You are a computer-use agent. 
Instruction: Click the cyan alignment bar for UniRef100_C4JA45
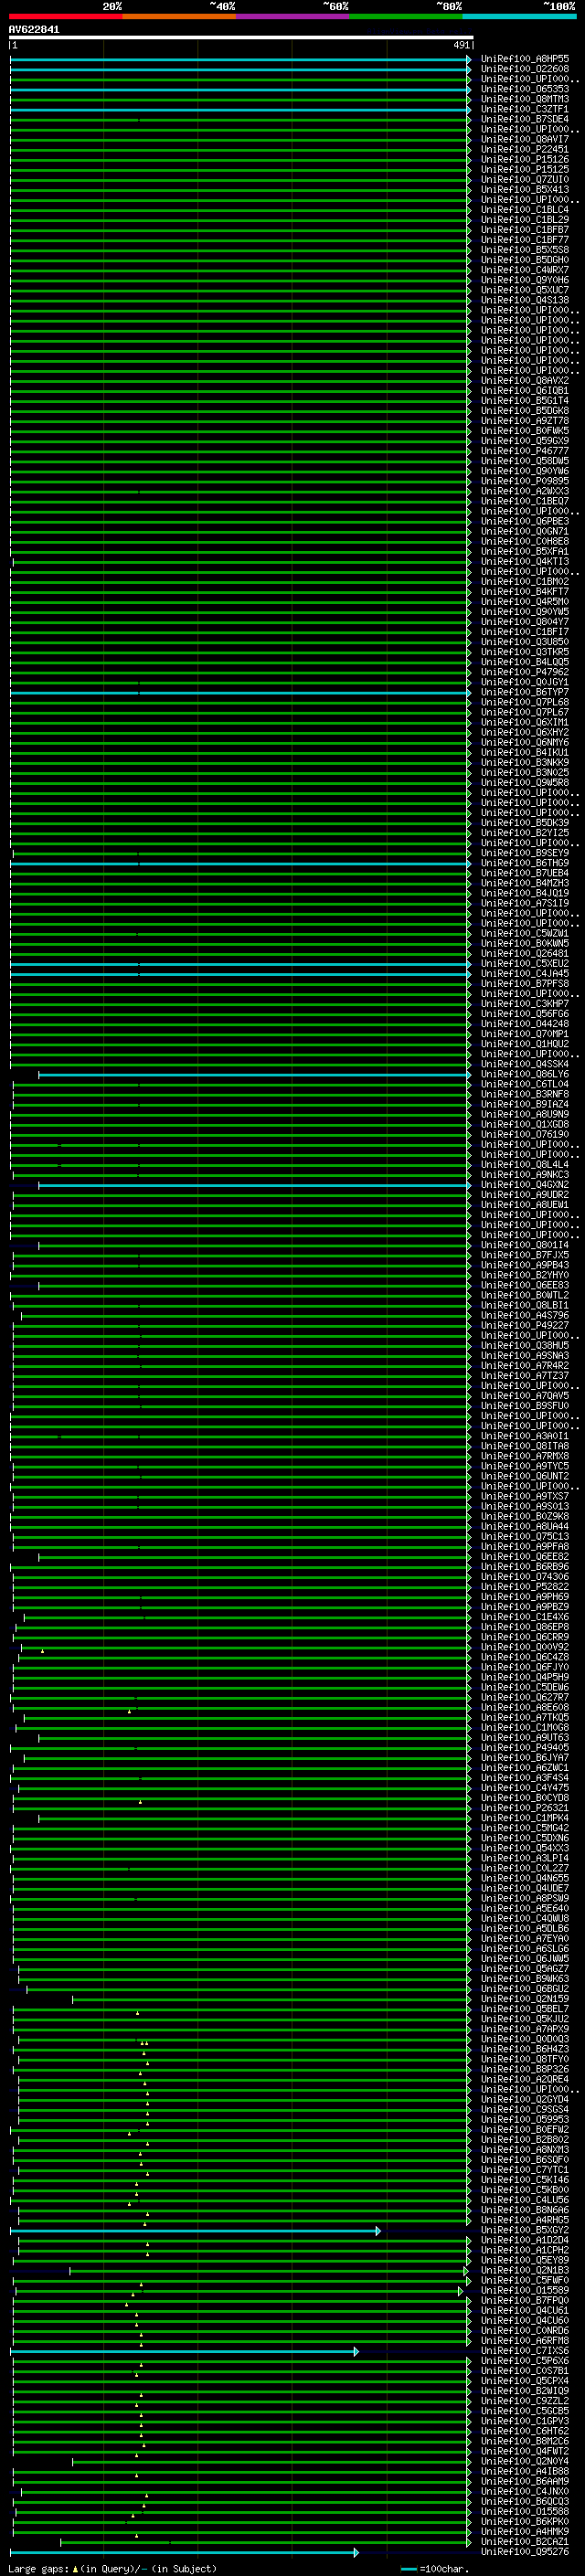[240, 973]
